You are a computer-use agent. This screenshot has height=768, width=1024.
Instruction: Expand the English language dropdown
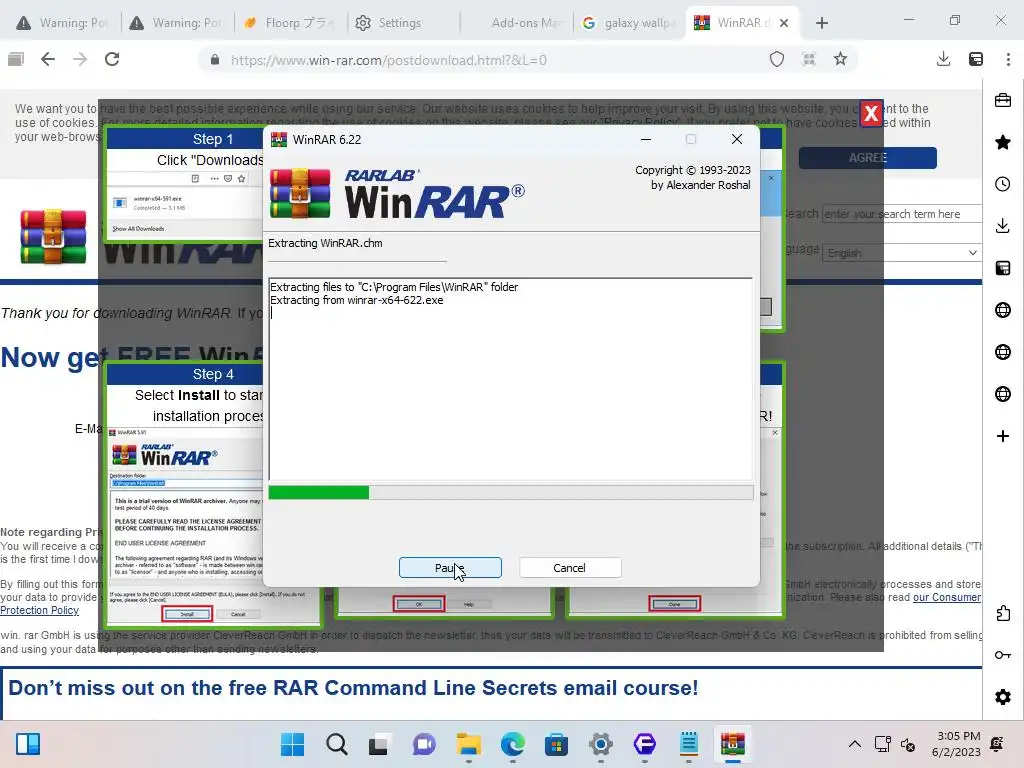pyautogui.click(x=901, y=253)
